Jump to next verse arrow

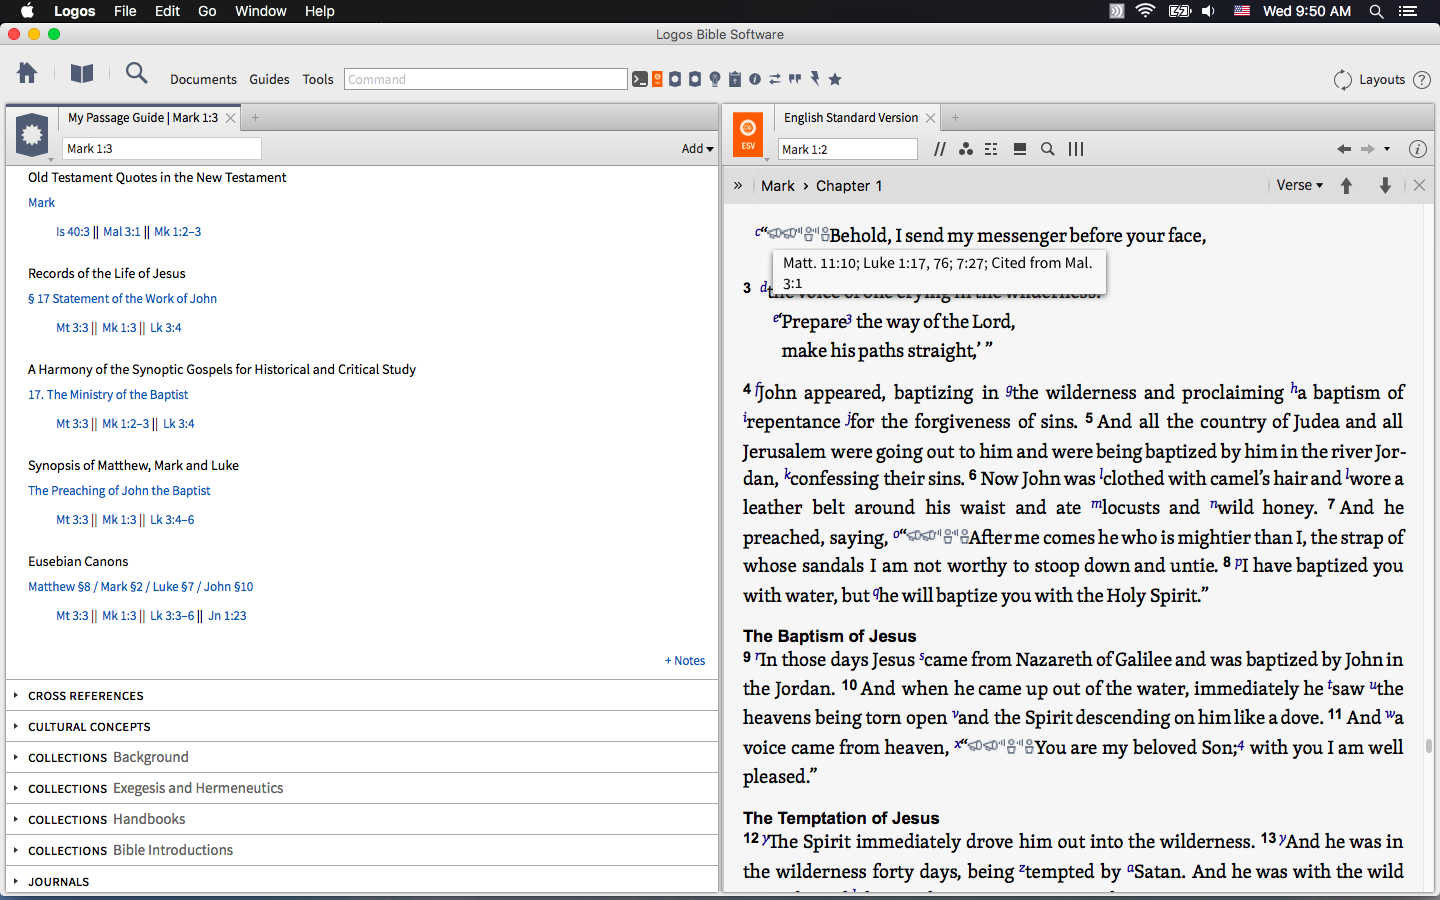tap(1385, 185)
